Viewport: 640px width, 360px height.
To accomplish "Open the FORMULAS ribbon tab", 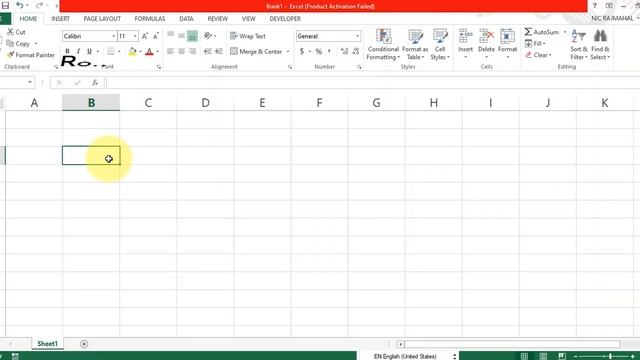I will tap(150, 19).
